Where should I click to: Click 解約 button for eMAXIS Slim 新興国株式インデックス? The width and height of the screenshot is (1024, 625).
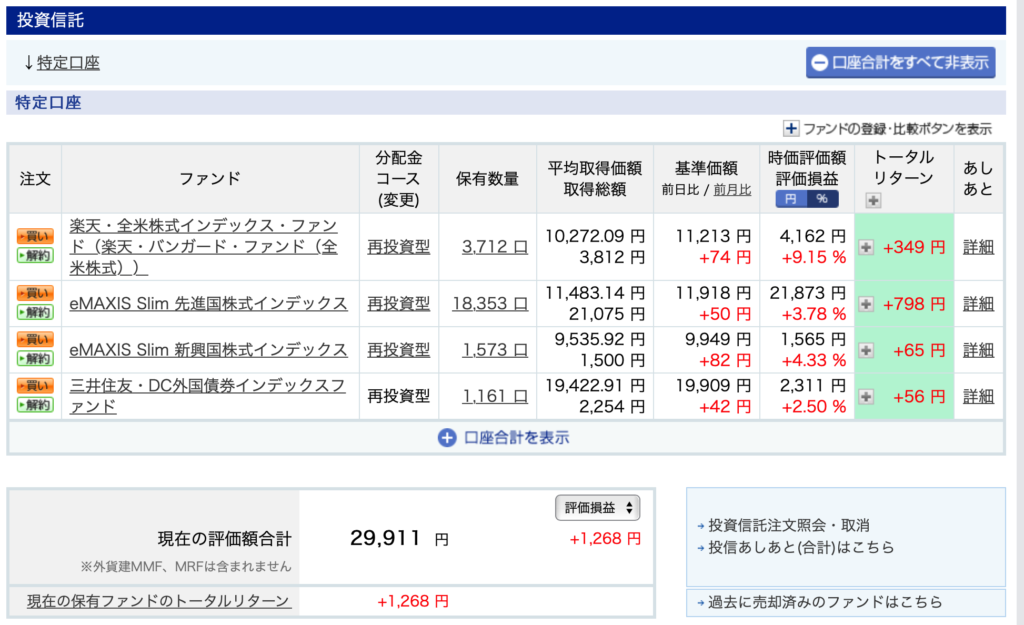pos(35,359)
